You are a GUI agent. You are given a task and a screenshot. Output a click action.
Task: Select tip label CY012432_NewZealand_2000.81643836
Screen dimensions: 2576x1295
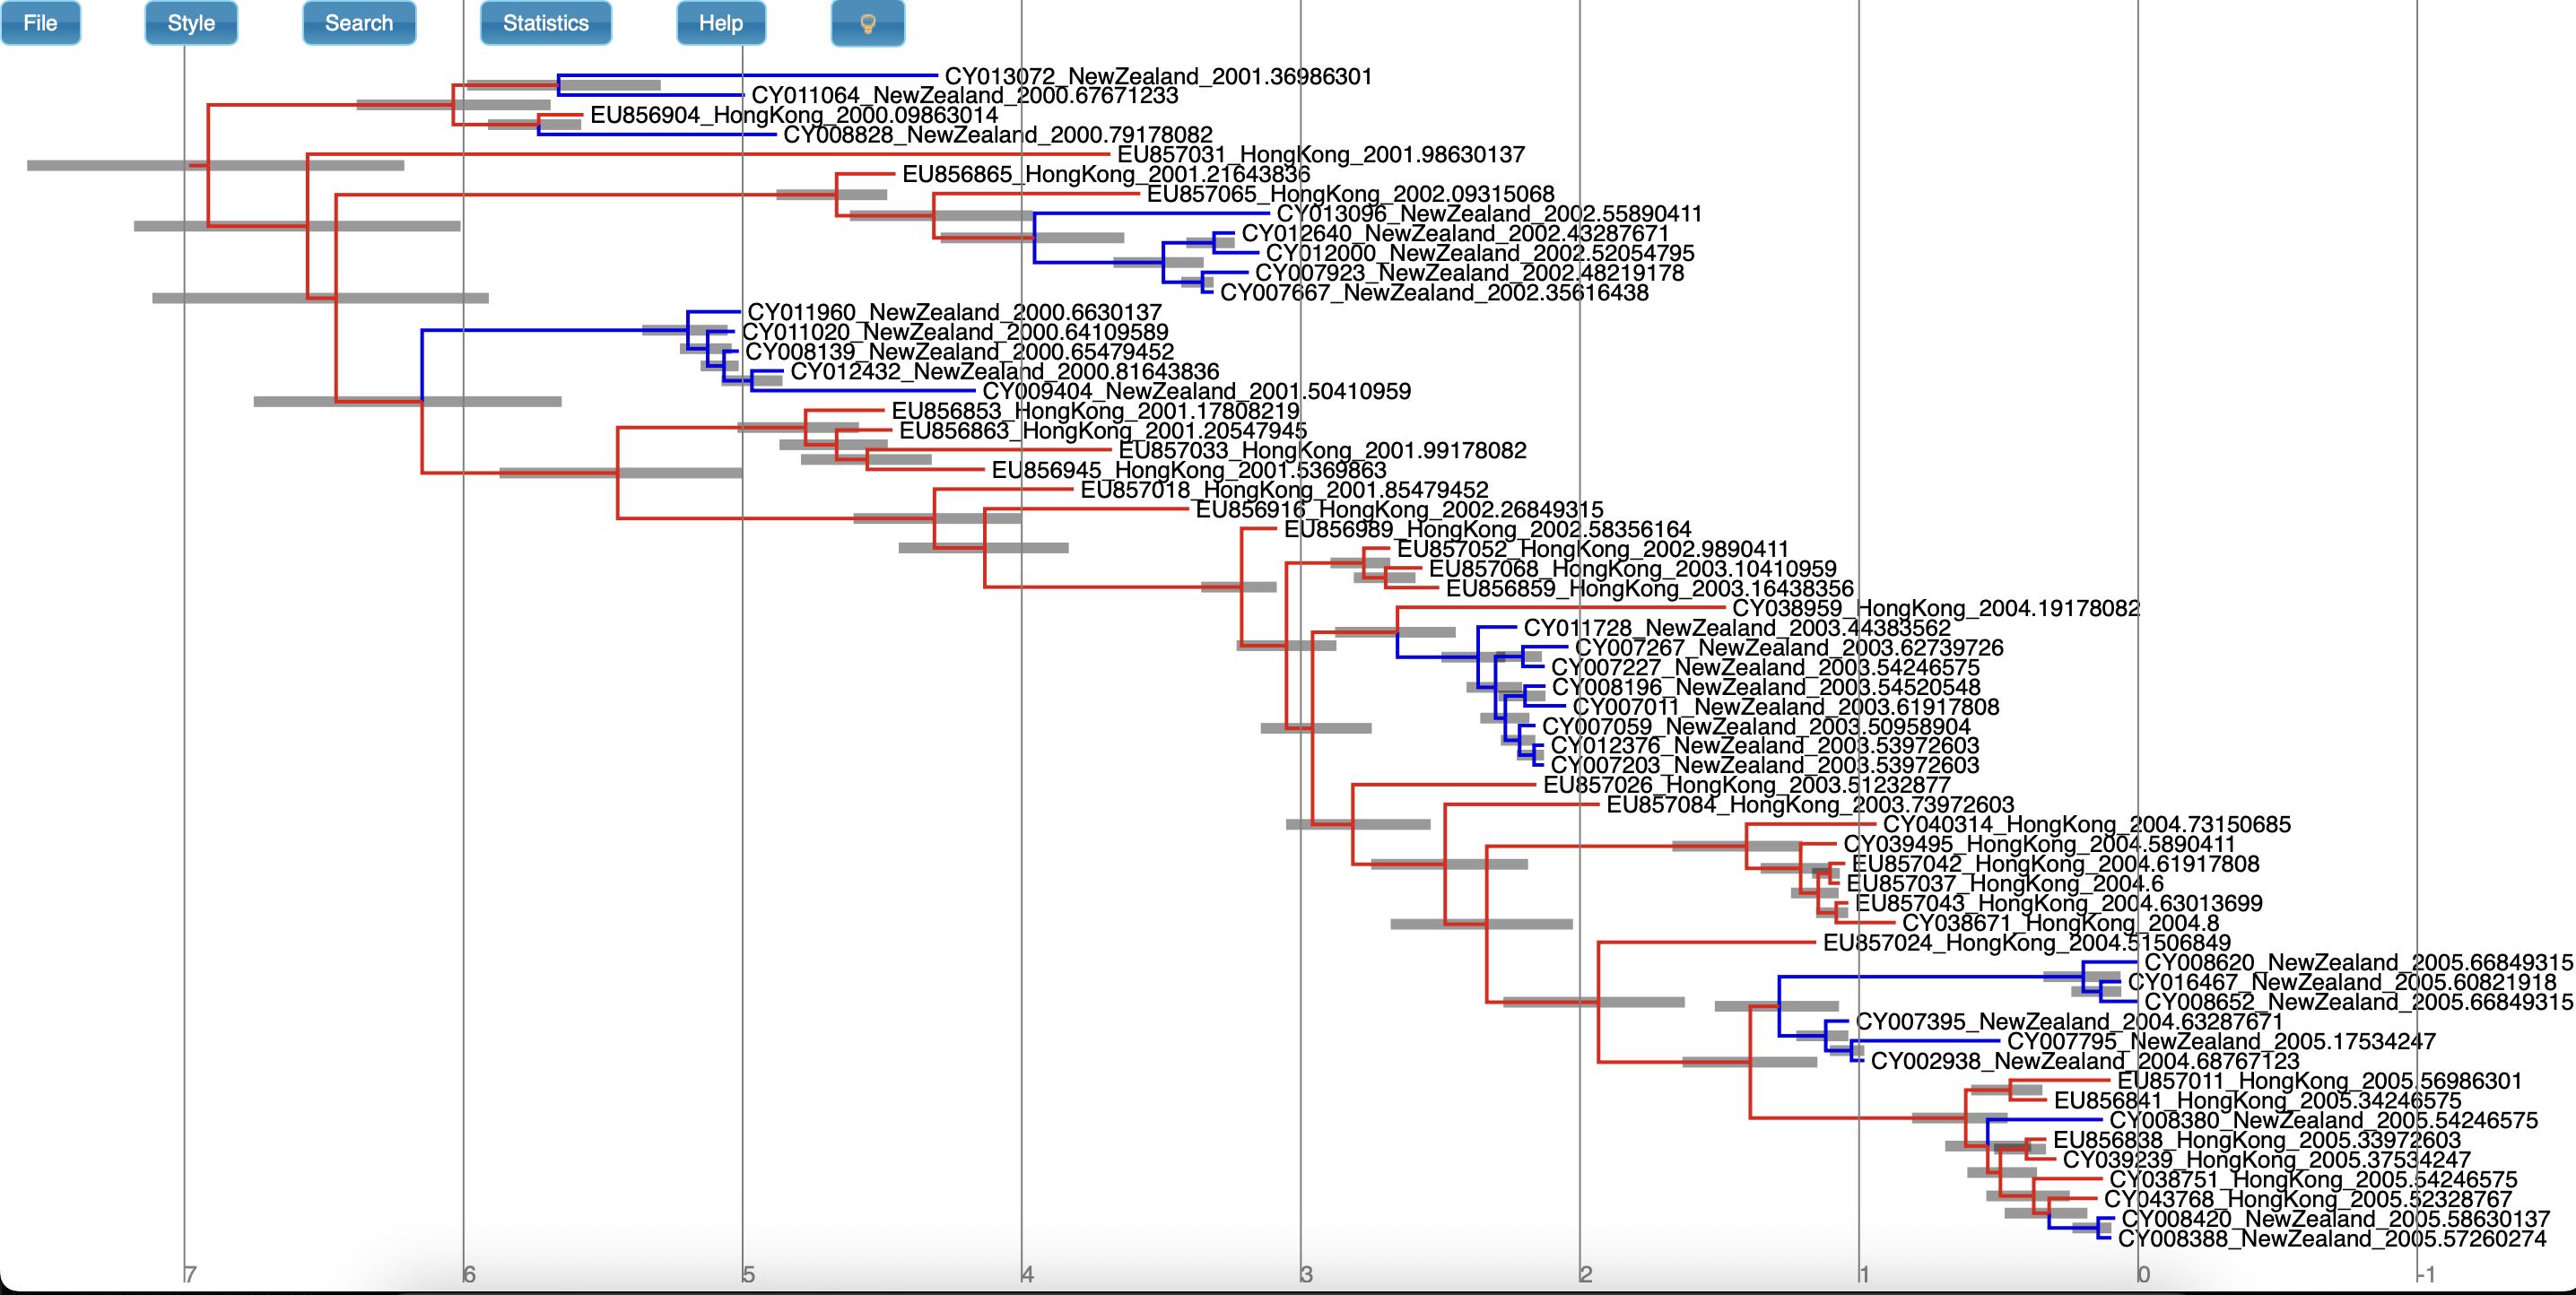click(1005, 371)
